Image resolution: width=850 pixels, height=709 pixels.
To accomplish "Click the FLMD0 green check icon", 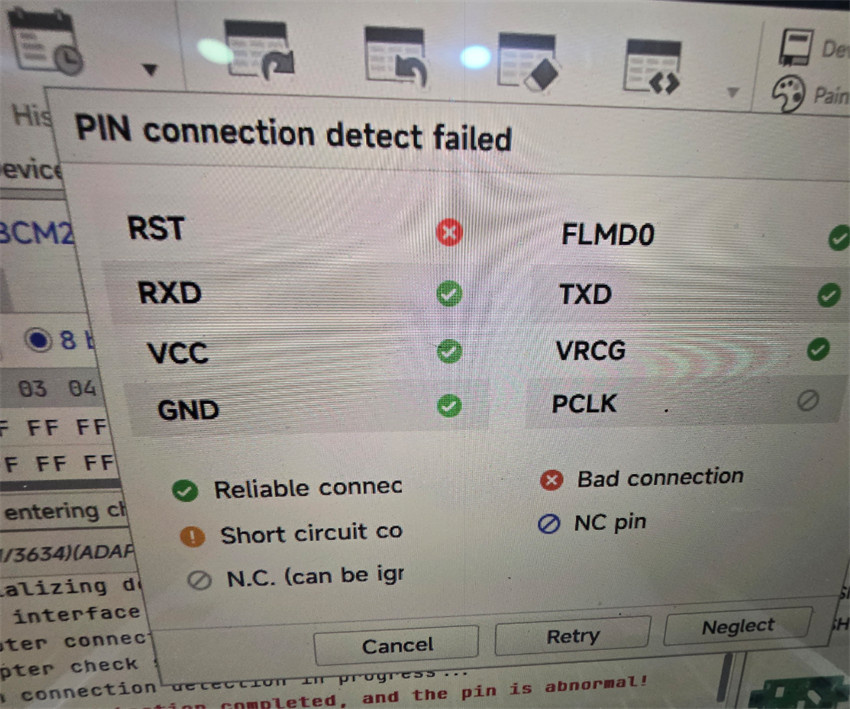I will coord(839,237).
